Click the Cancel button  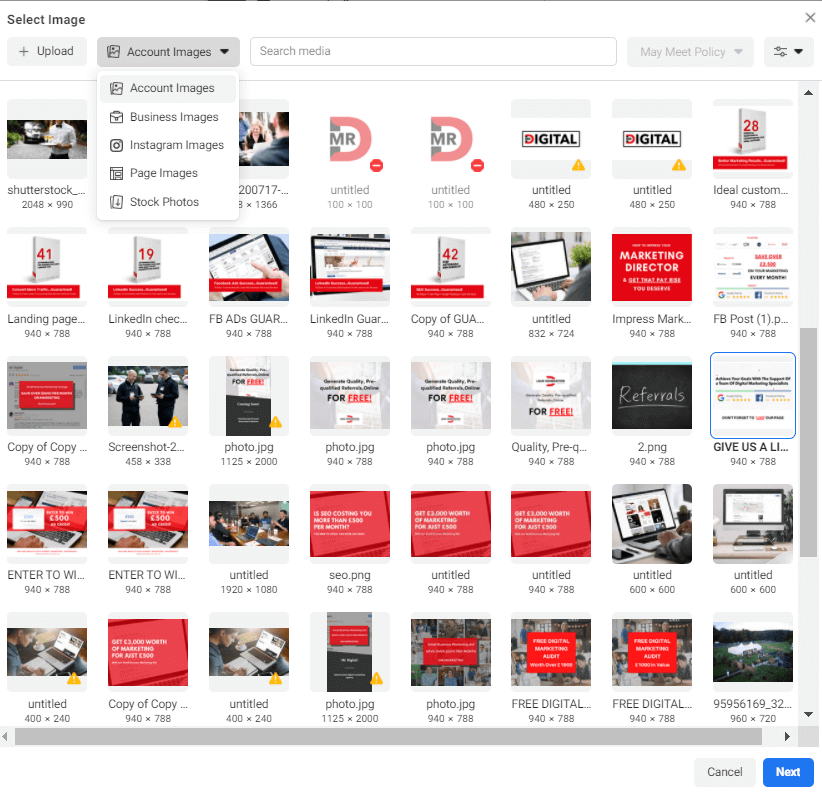pos(725,772)
